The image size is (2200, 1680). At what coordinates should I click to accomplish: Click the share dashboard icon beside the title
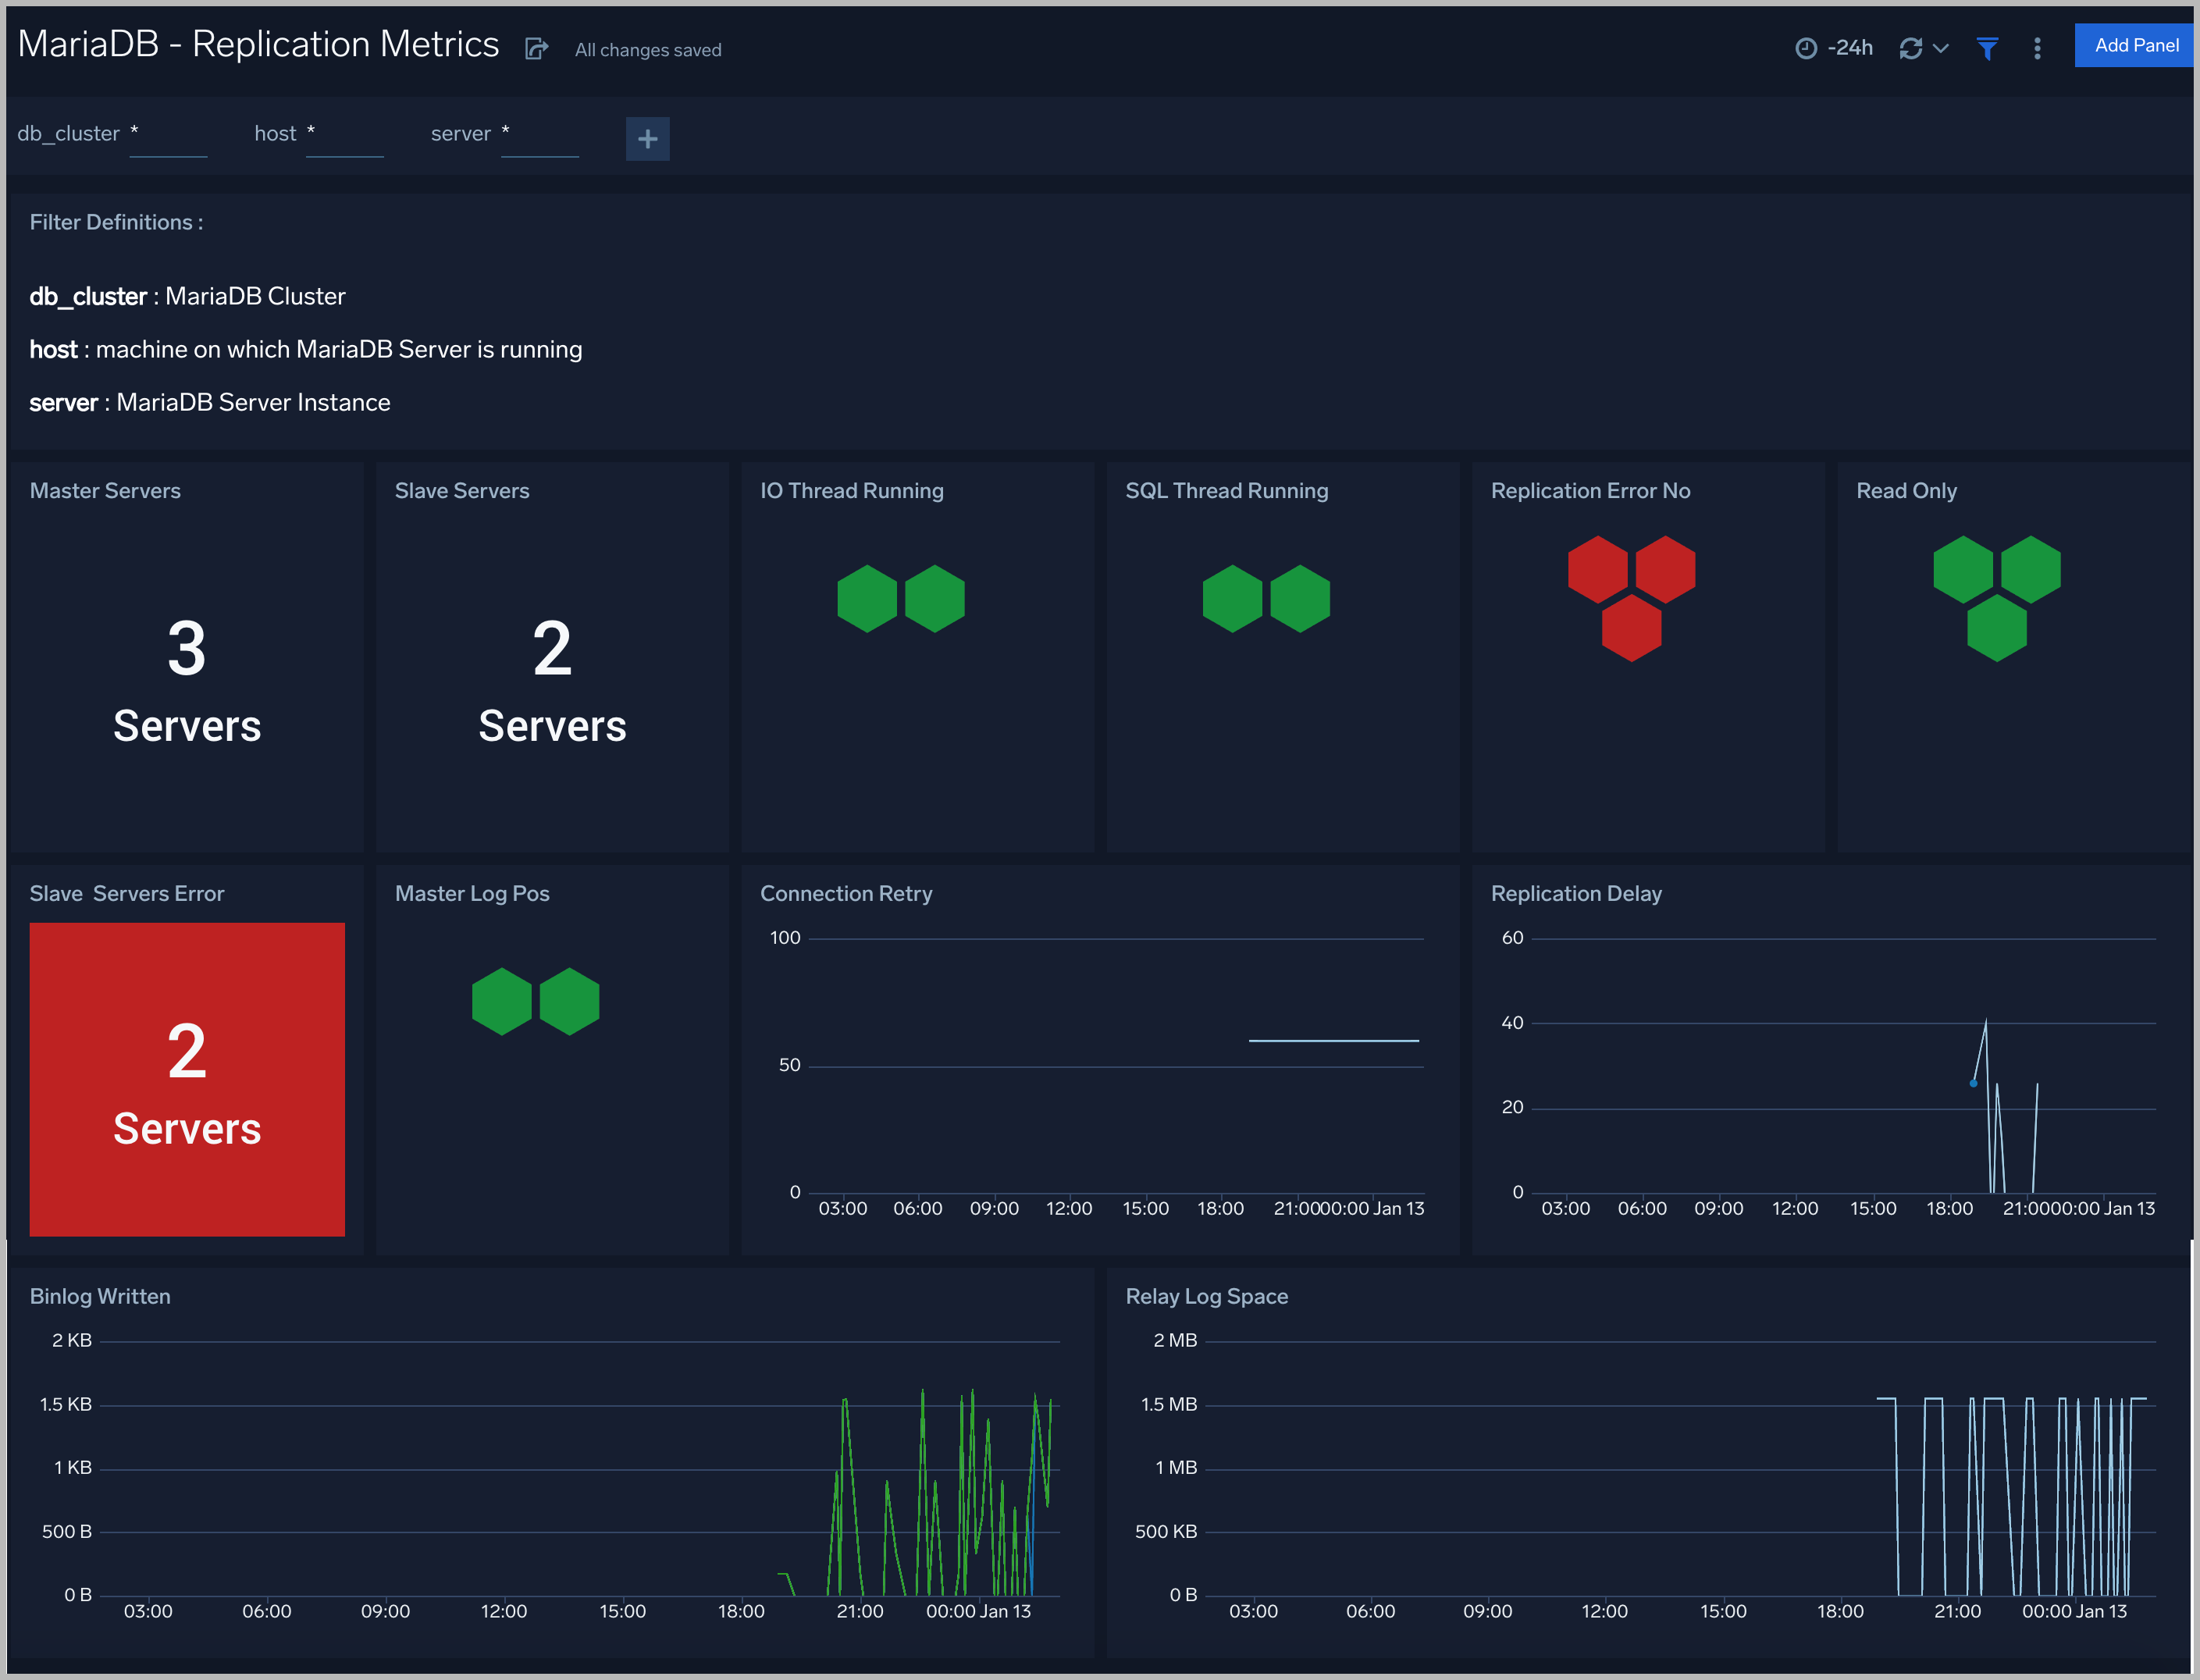[538, 48]
